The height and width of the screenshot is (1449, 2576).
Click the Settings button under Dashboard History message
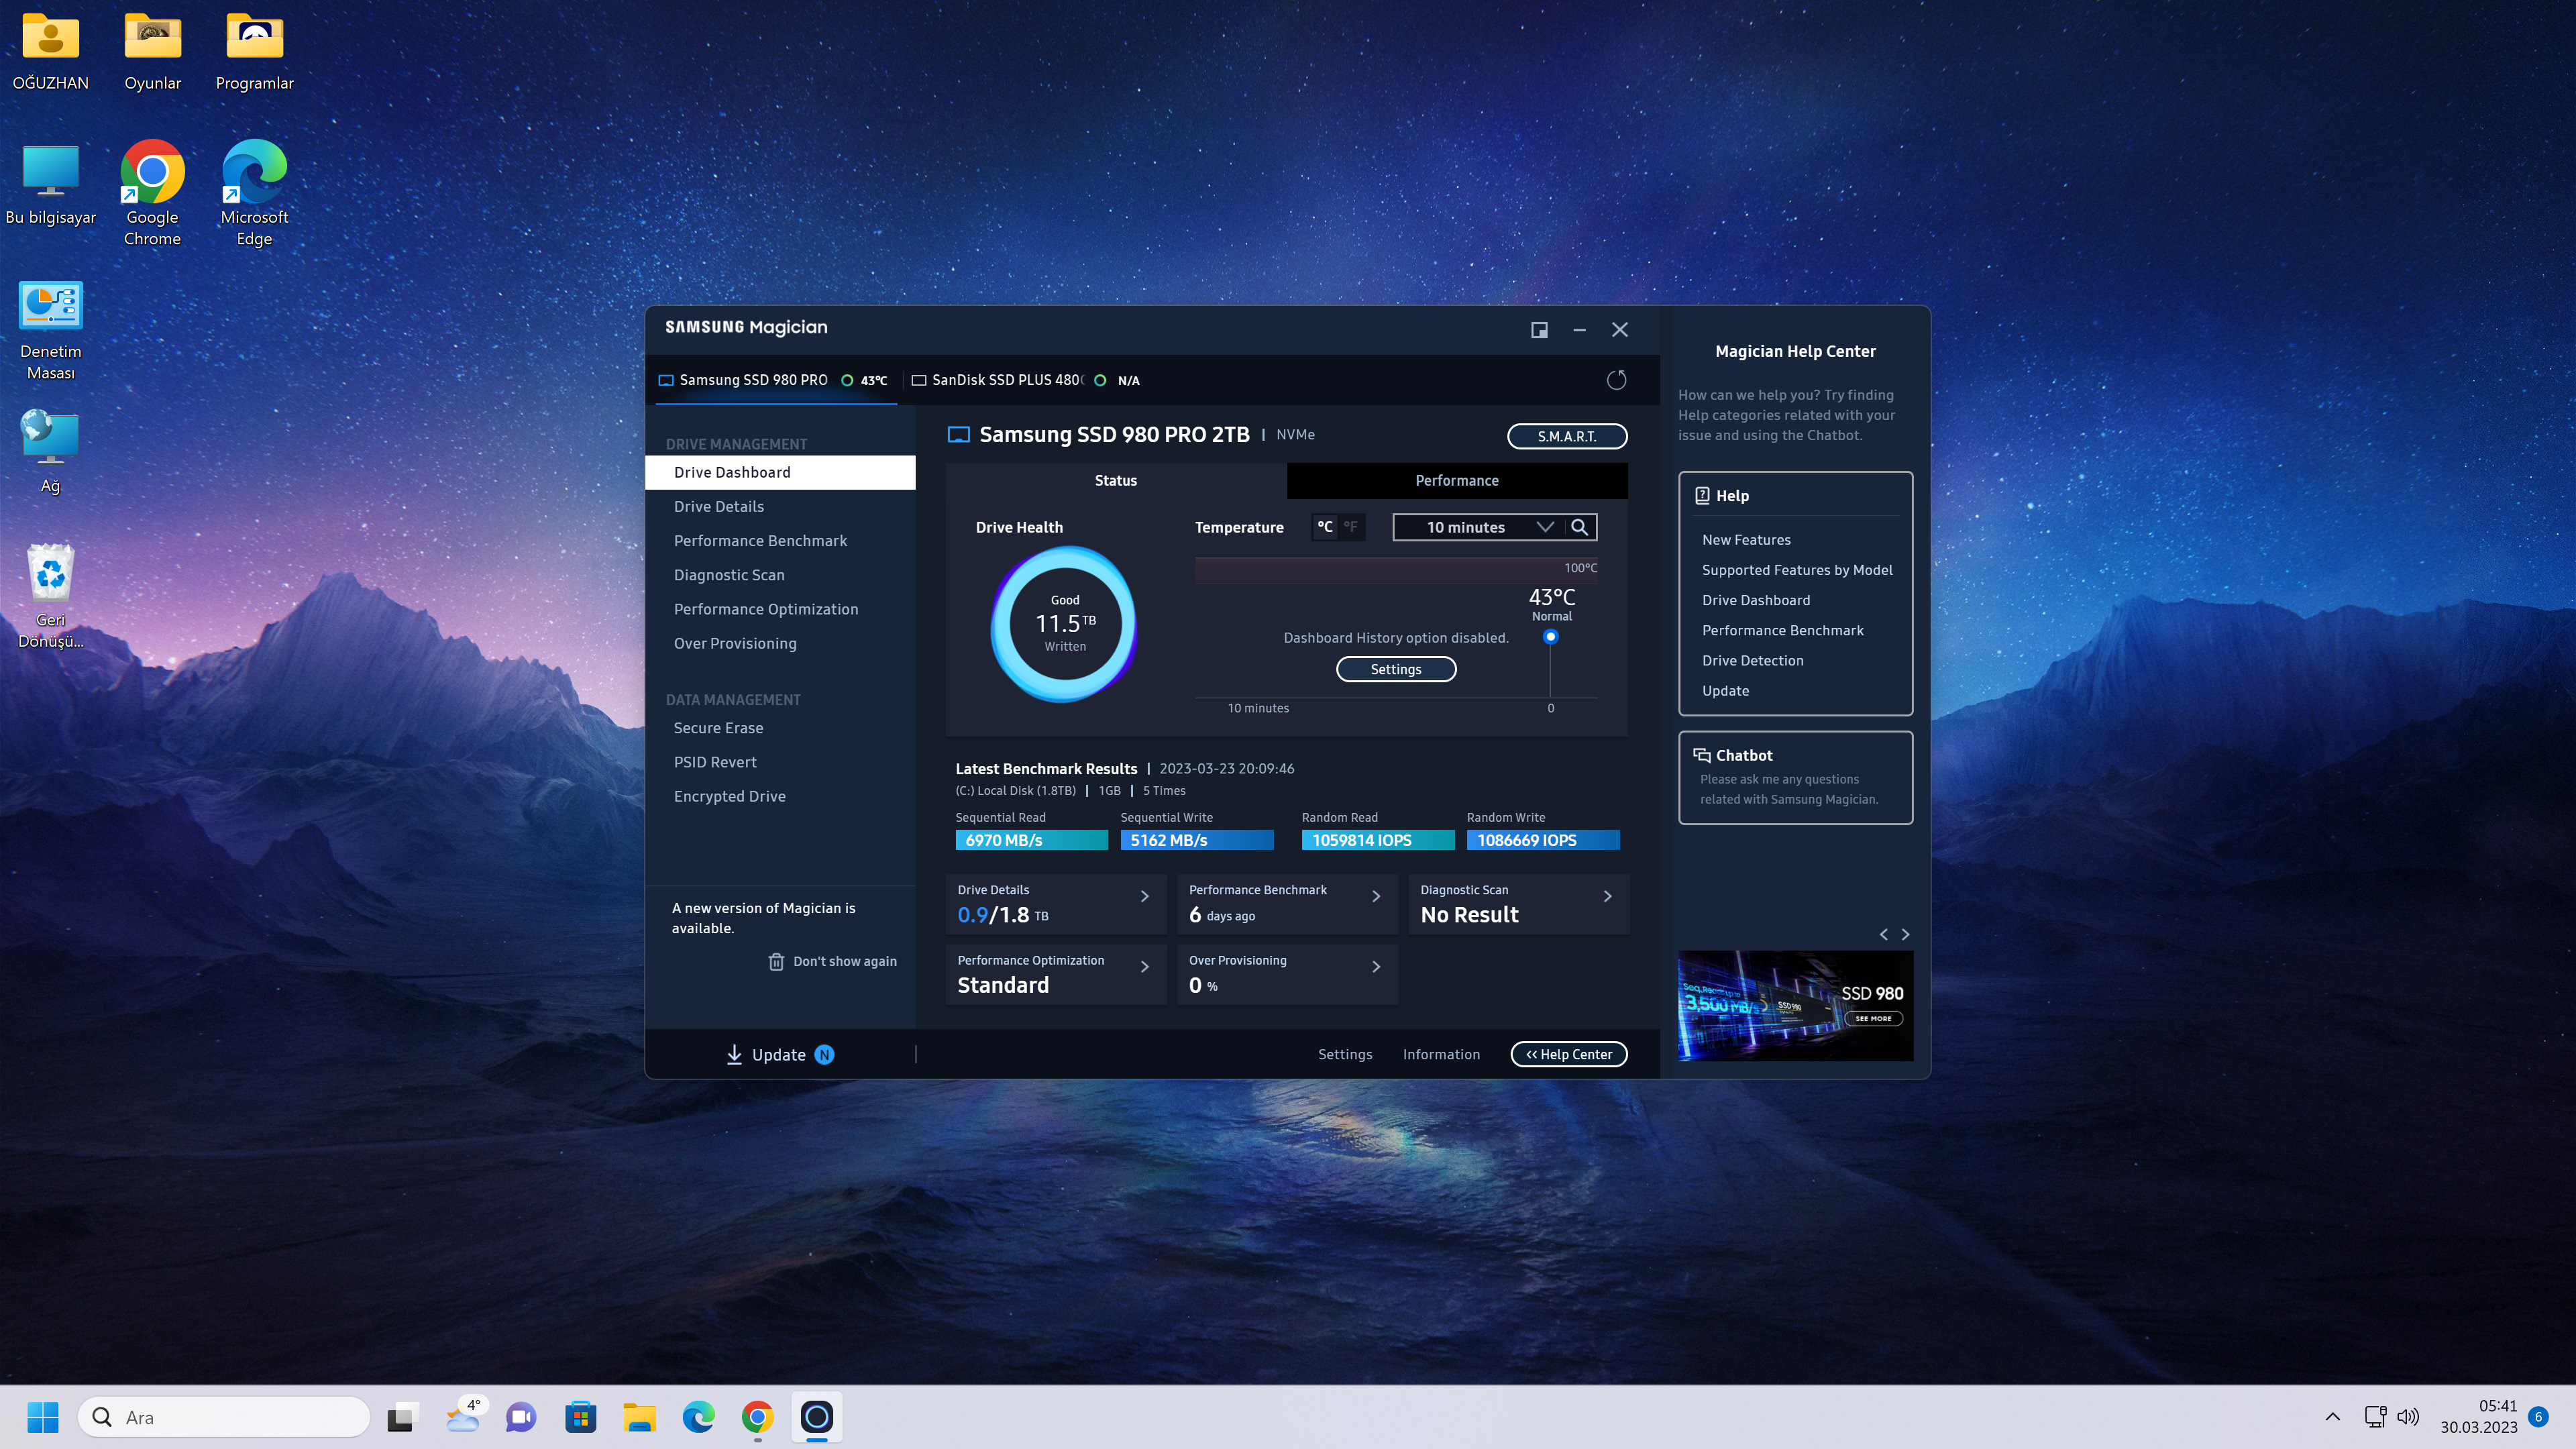(1395, 669)
